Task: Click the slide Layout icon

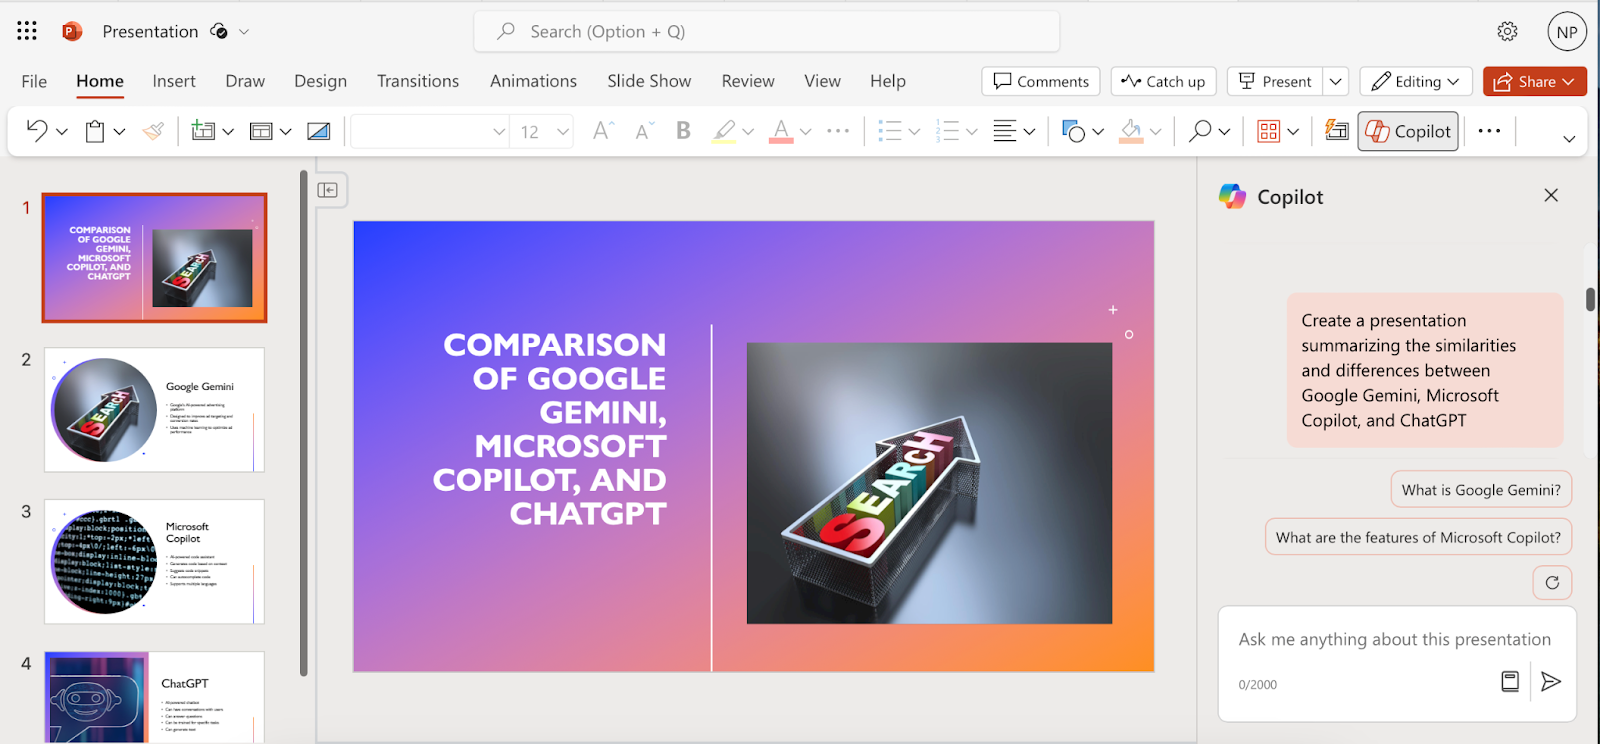Action: pos(261,131)
